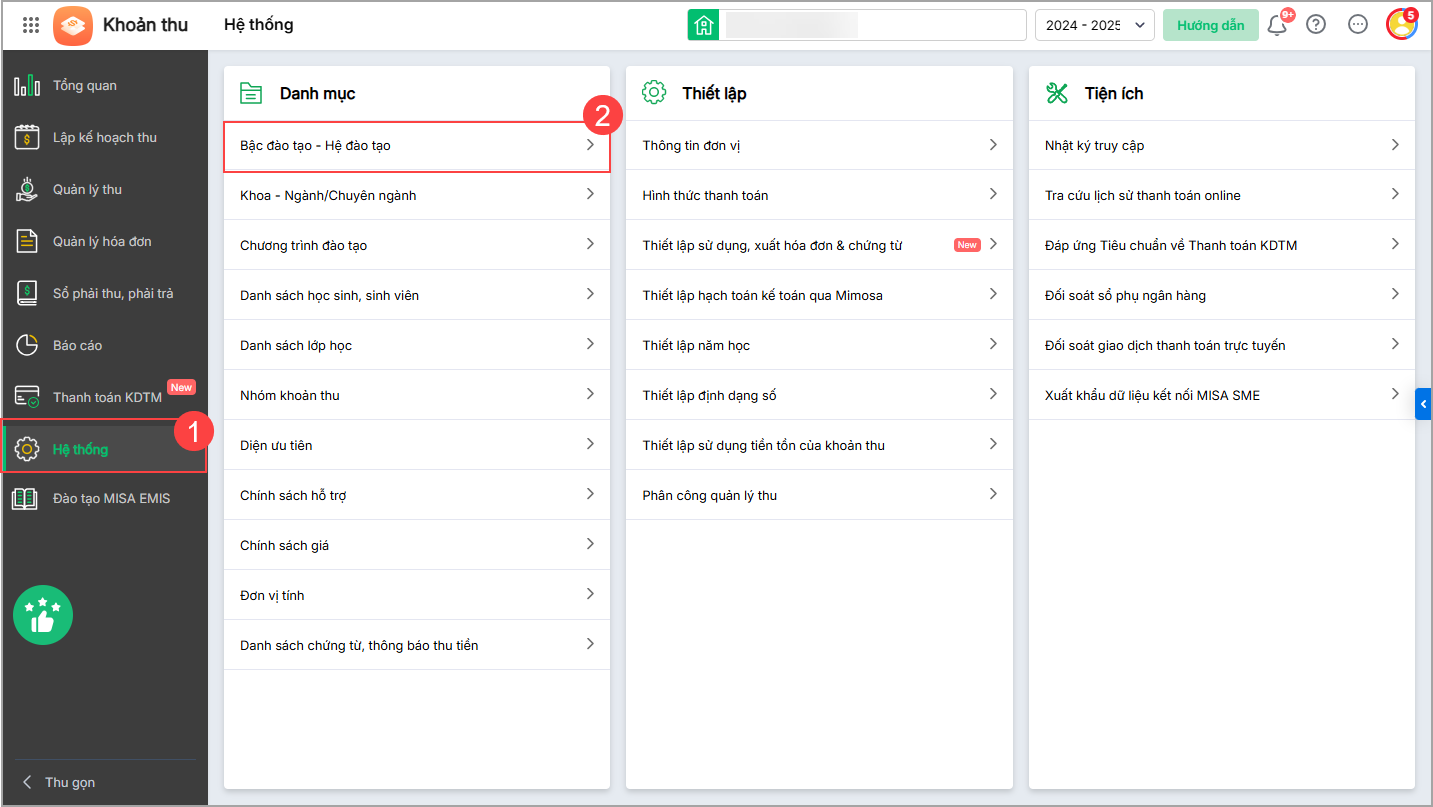Open the app launcher grid icon
1433x807 pixels.
click(31, 25)
